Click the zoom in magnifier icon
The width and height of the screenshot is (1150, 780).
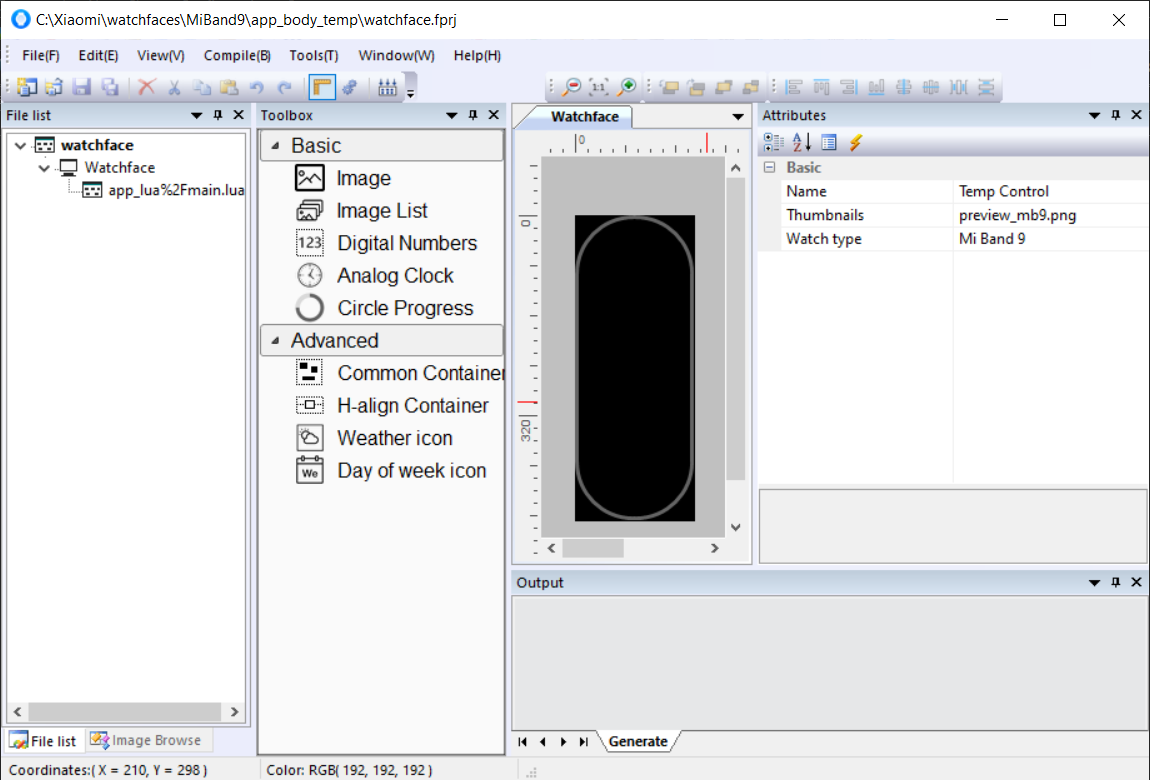pyautogui.click(x=627, y=87)
